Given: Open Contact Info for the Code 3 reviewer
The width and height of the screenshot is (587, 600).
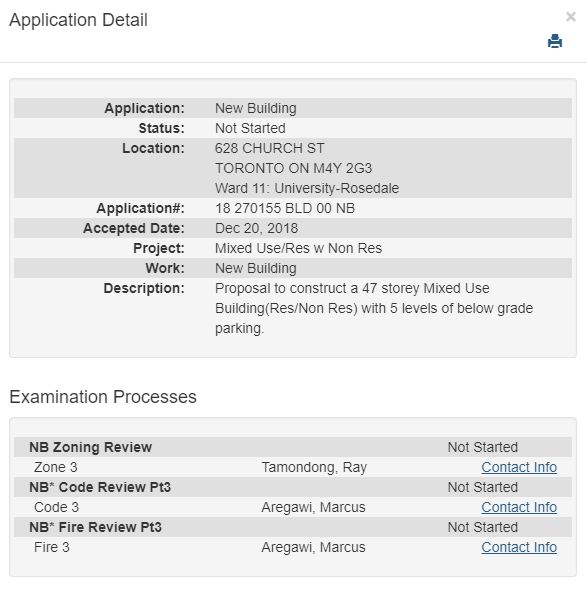Looking at the screenshot, I should [x=519, y=507].
